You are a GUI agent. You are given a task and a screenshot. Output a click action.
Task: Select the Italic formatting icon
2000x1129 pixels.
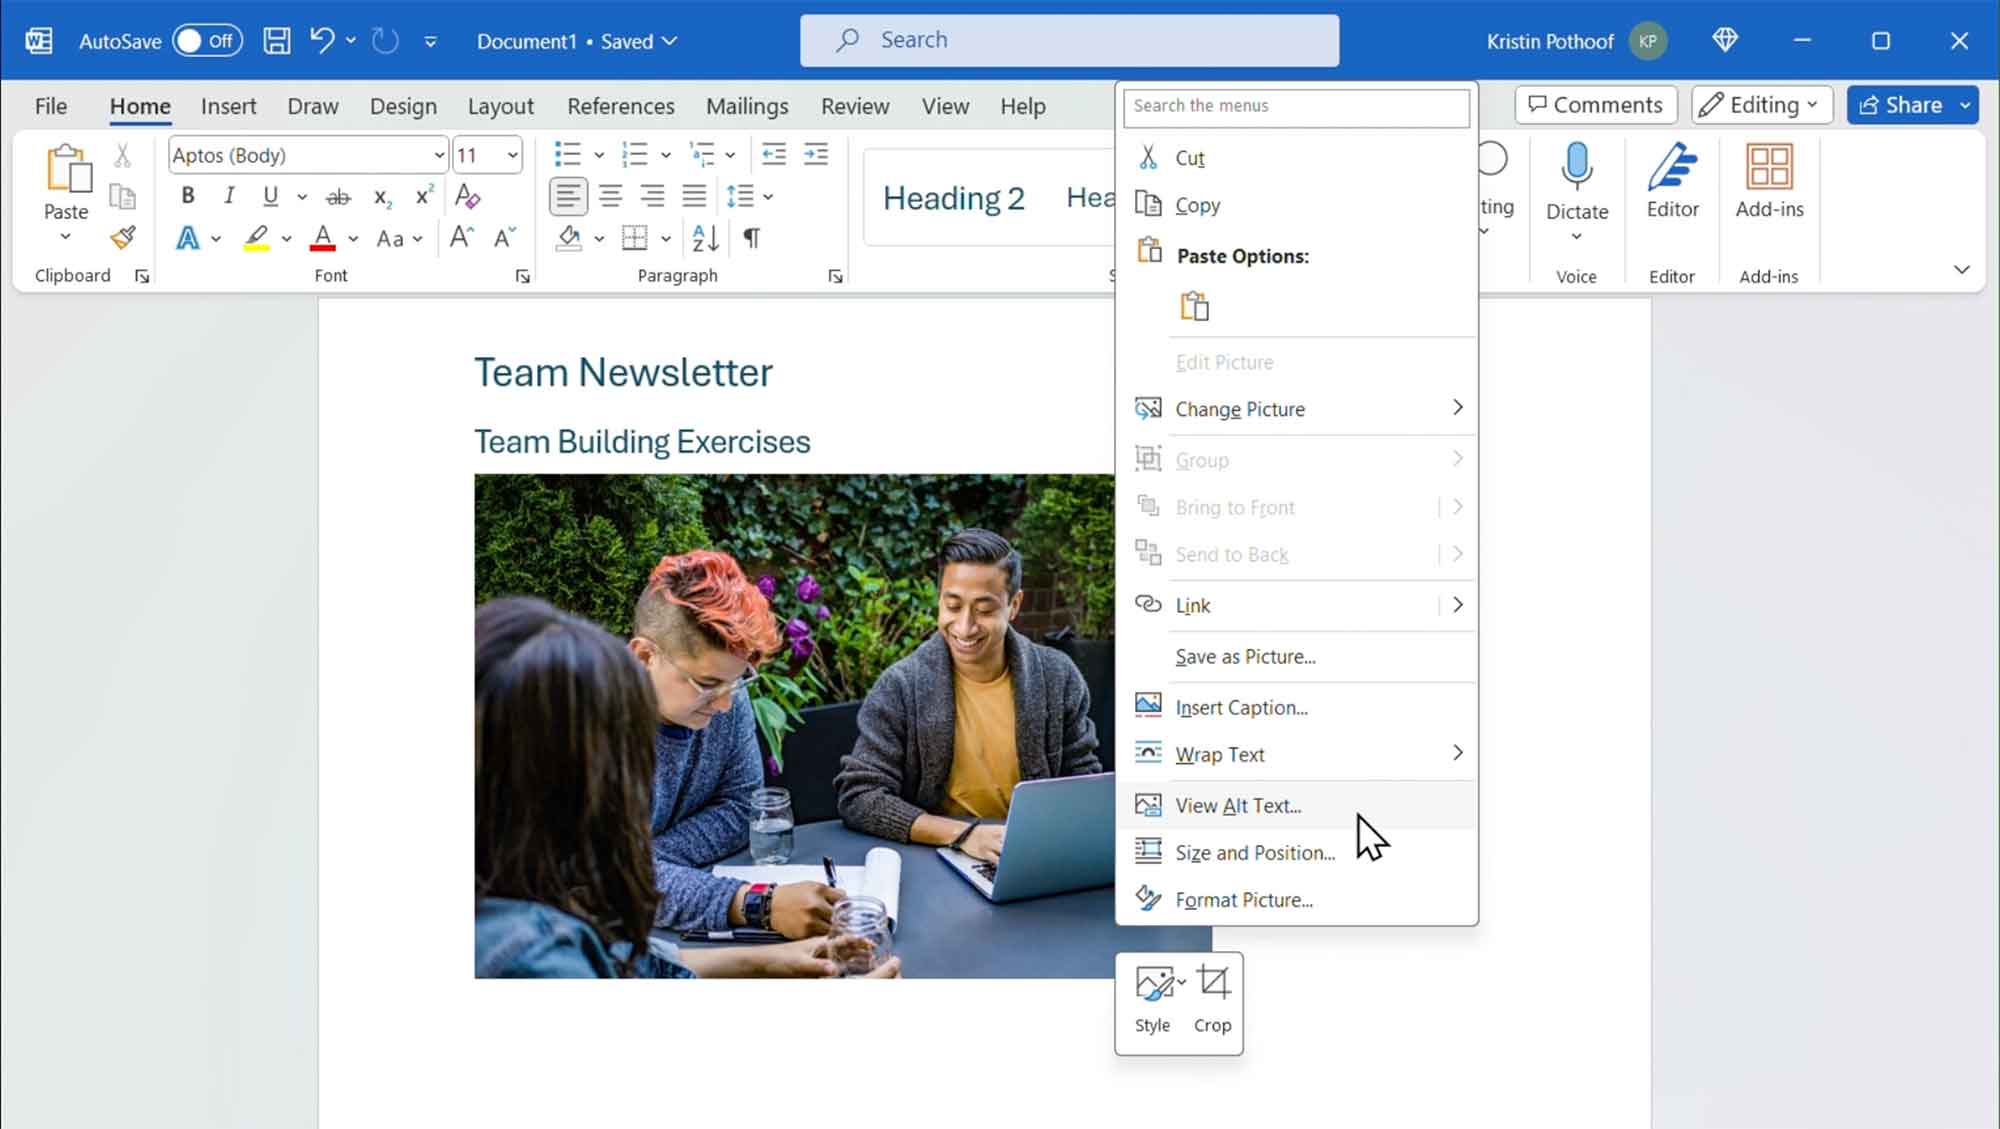(x=228, y=196)
